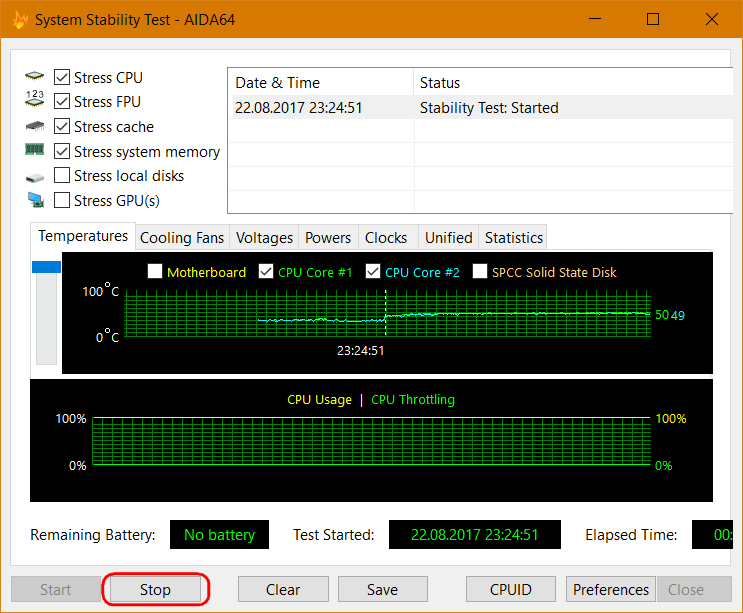
Task: Click the 23:24:51 time marker on temperature graph
Action: (360, 351)
